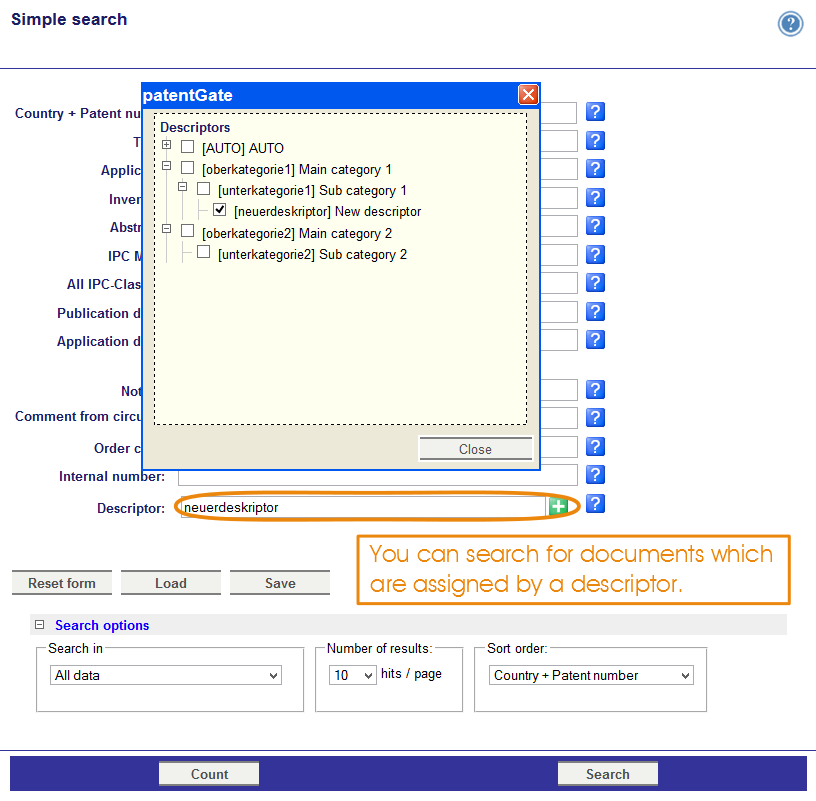Open help for the Order code row
This screenshot has width=816, height=801.
(x=595, y=447)
